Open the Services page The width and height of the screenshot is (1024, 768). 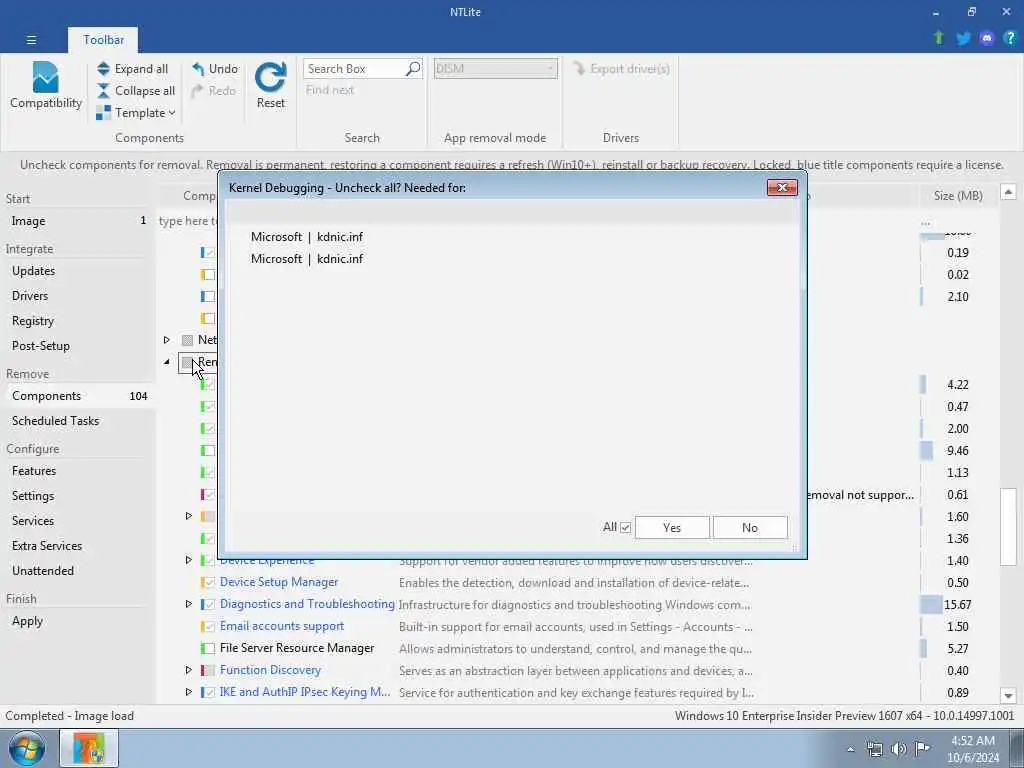pyautogui.click(x=78, y=520)
